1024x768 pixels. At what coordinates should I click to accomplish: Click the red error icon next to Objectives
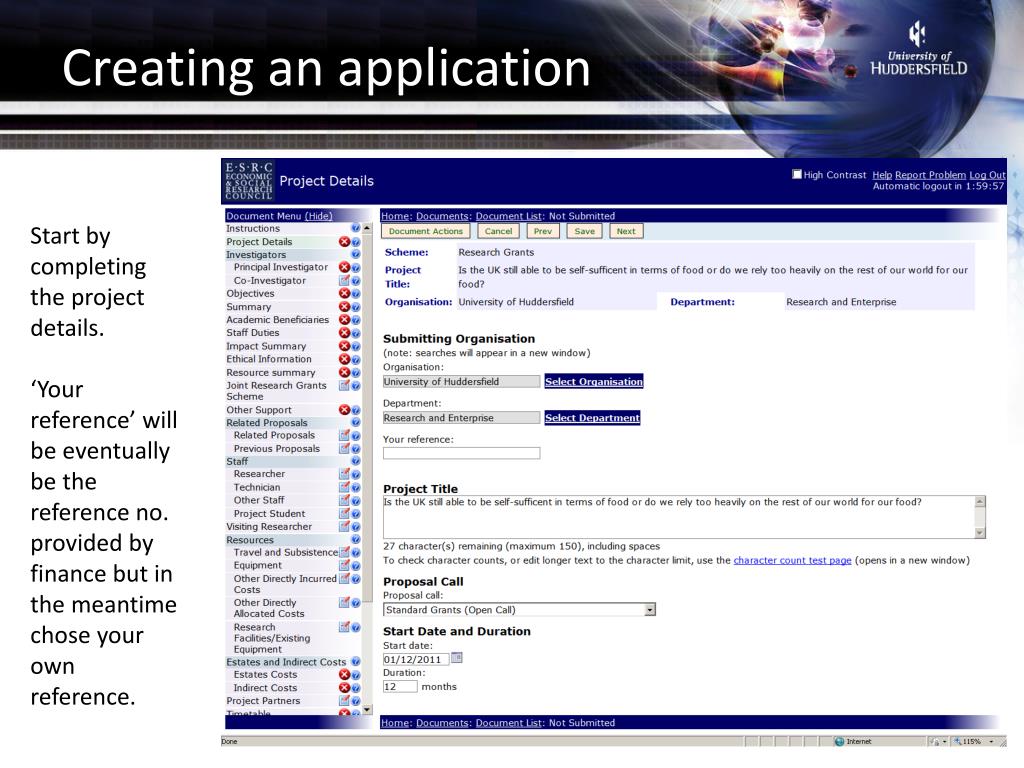345,294
